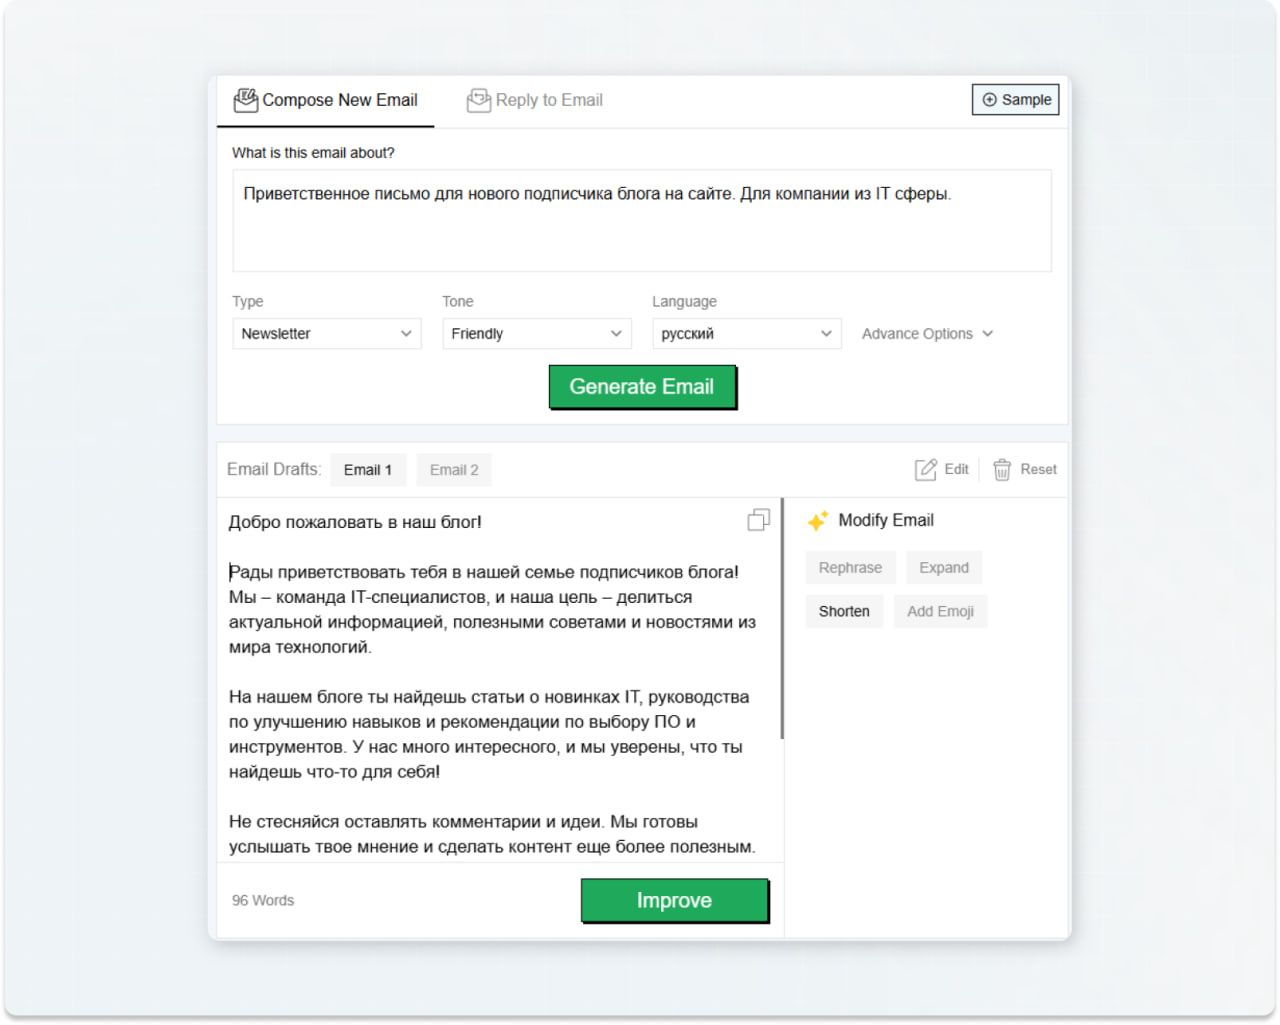Select the Email 1 draft tab

pos(367,470)
